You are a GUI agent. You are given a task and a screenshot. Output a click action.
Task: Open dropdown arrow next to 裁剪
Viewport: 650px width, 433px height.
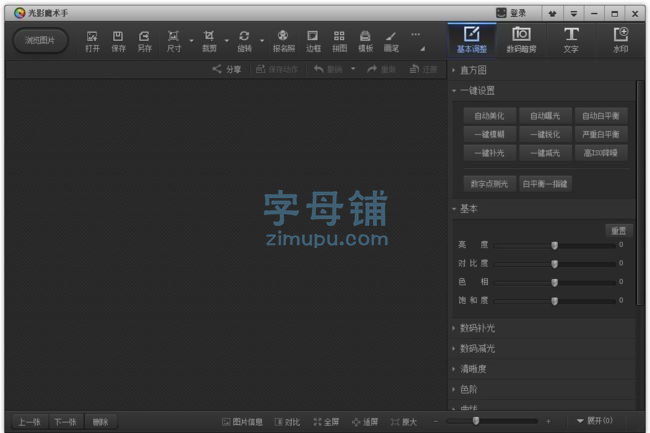point(226,41)
